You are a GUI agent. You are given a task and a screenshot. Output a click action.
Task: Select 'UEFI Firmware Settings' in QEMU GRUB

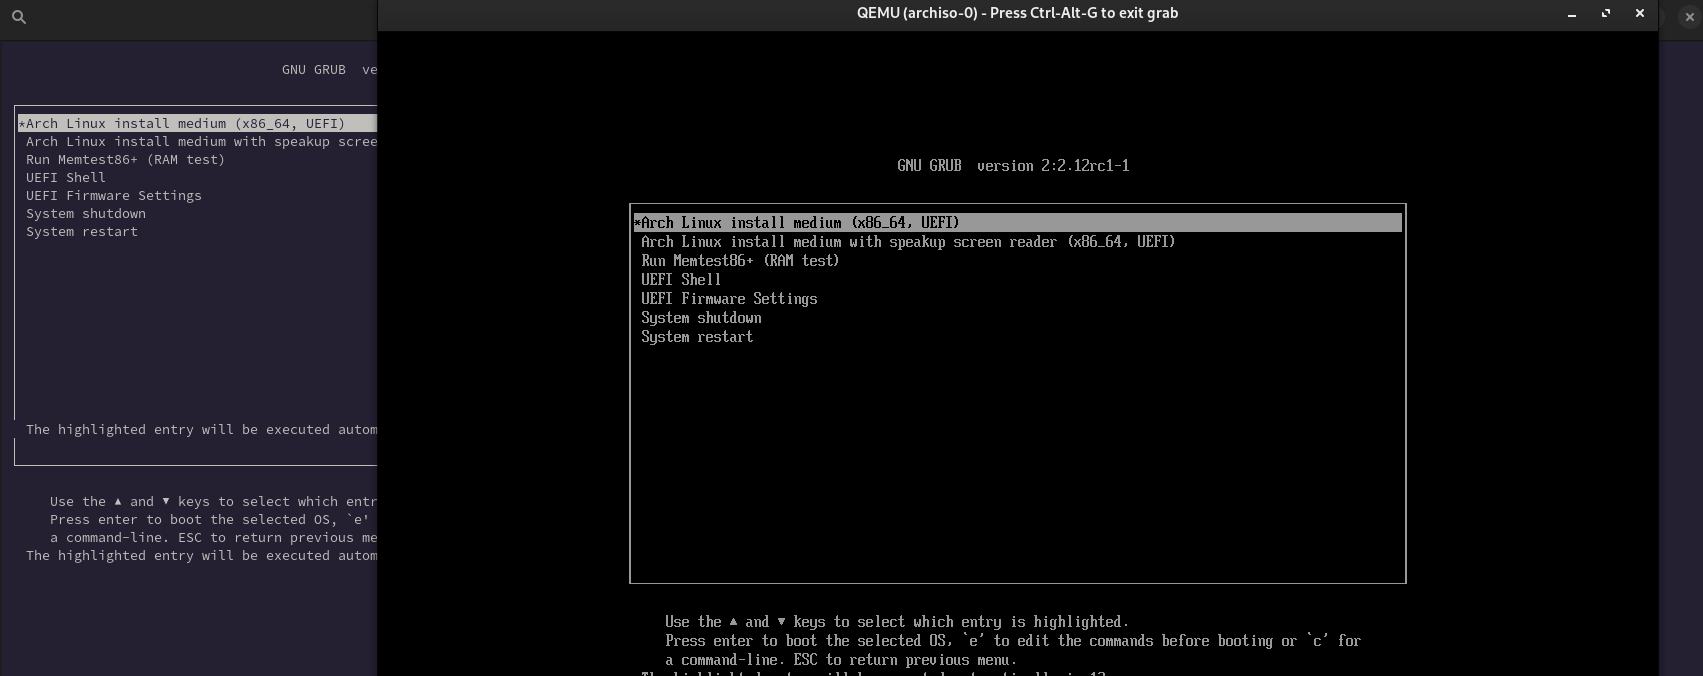tap(729, 299)
